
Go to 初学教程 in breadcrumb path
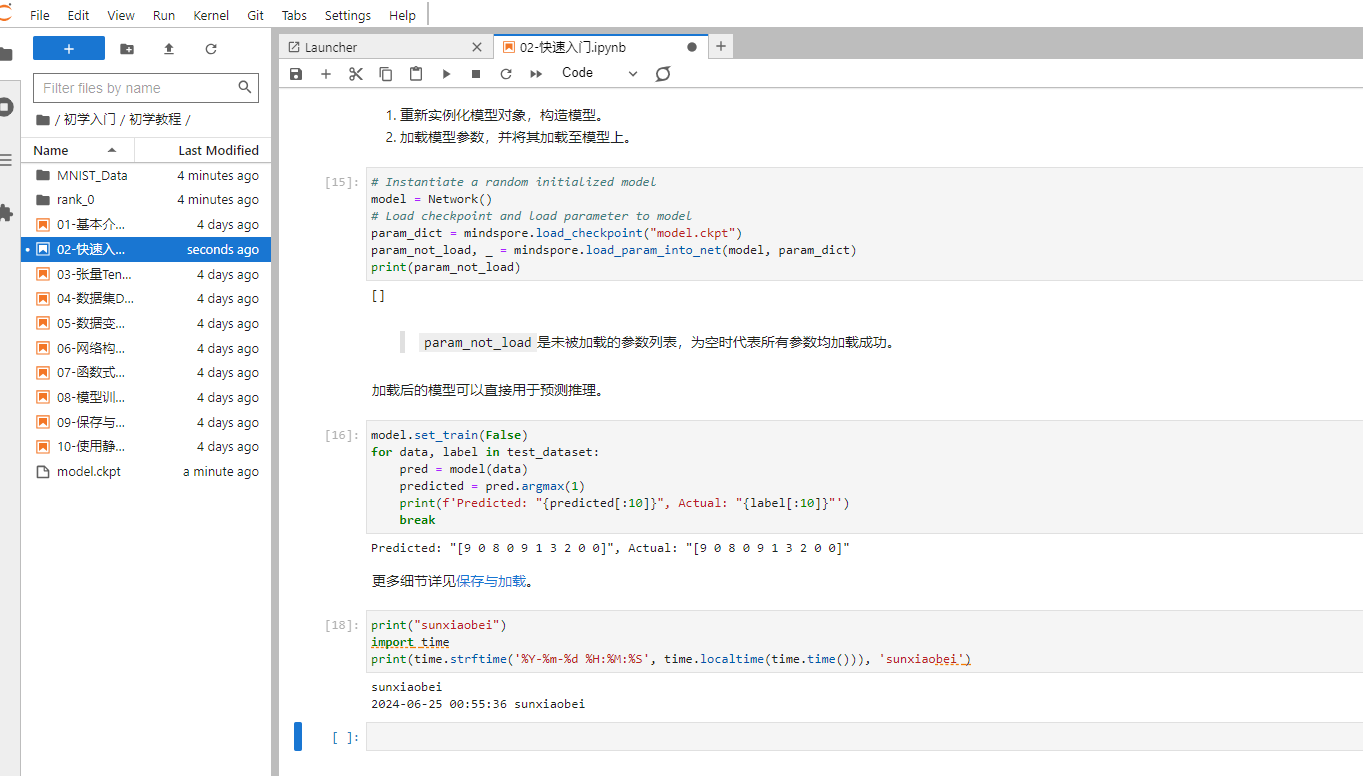point(155,119)
